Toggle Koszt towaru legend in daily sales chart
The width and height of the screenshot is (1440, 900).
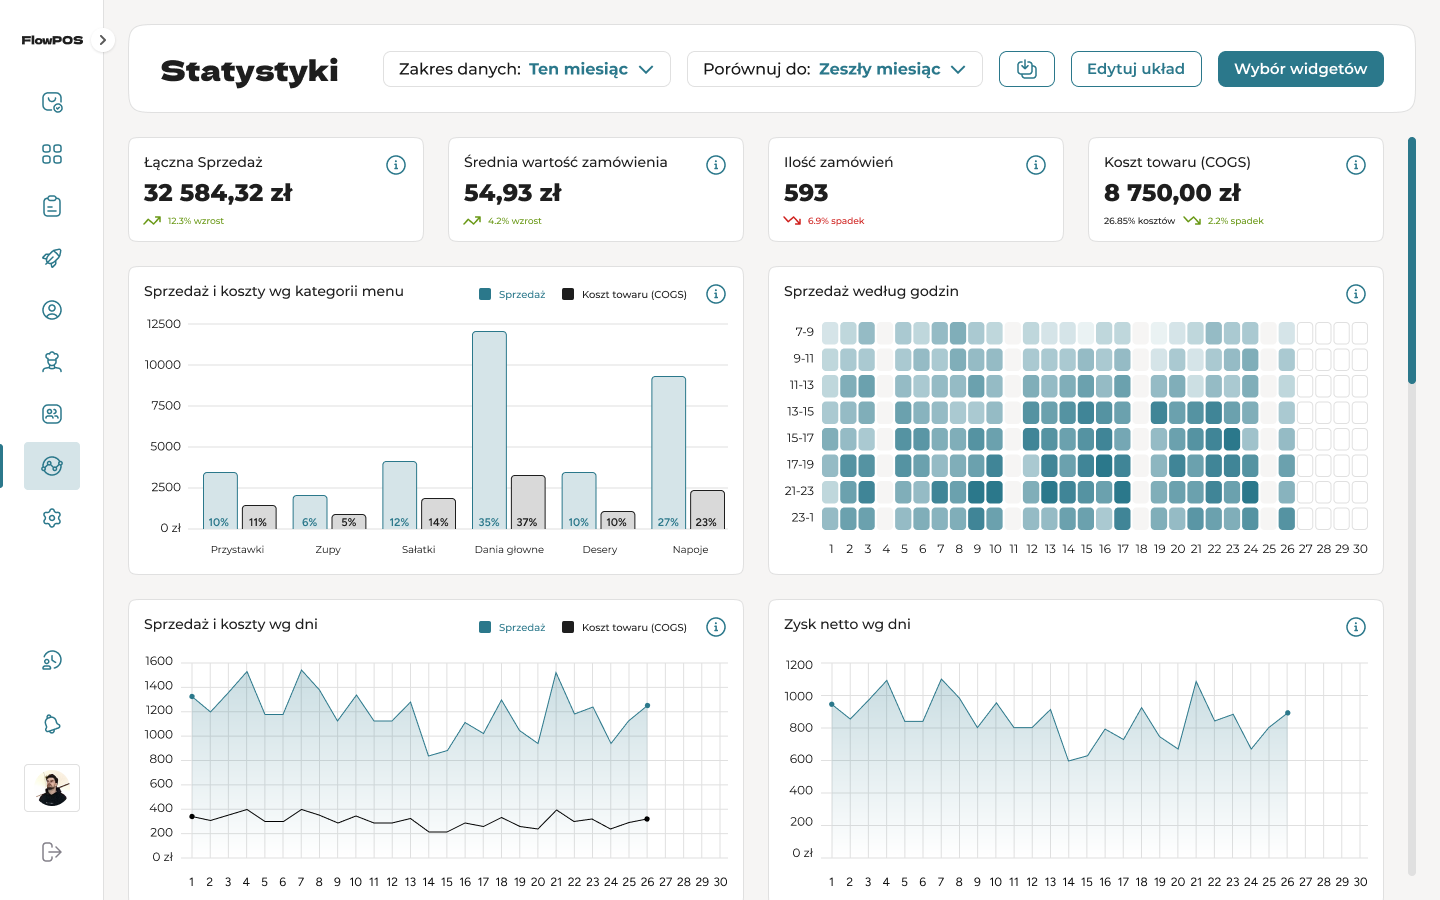click(624, 627)
